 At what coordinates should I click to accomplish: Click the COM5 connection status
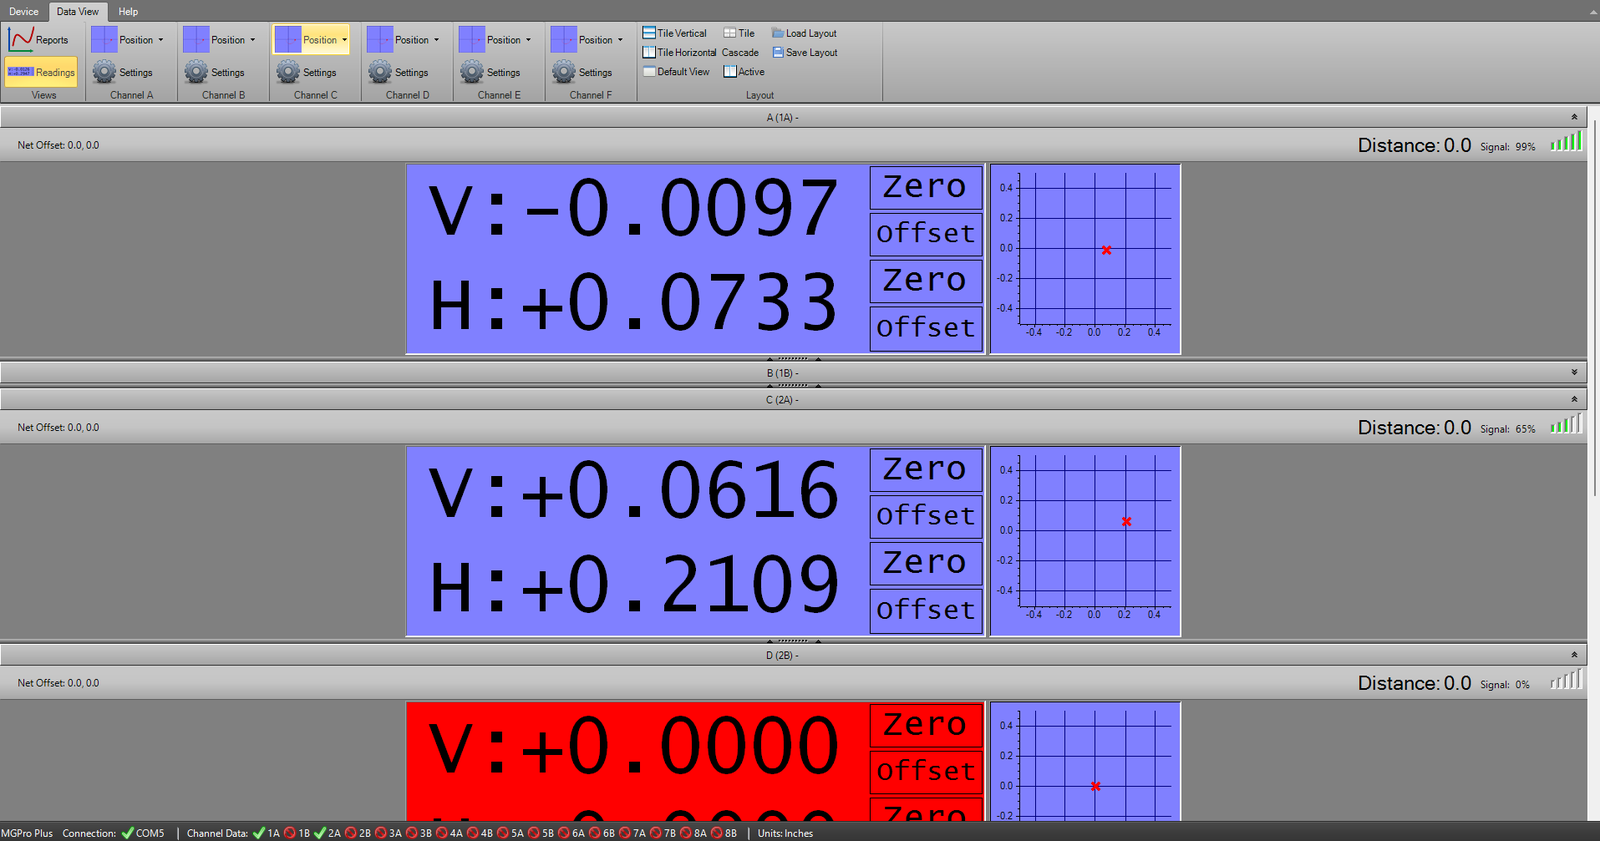(143, 833)
